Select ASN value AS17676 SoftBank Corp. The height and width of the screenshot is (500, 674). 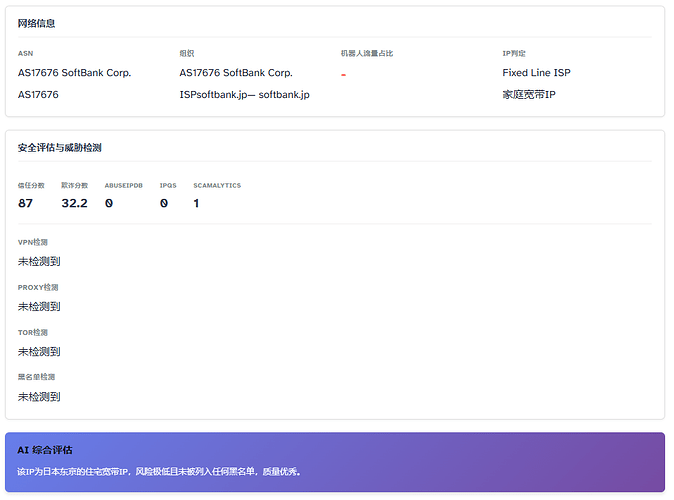click(x=74, y=73)
